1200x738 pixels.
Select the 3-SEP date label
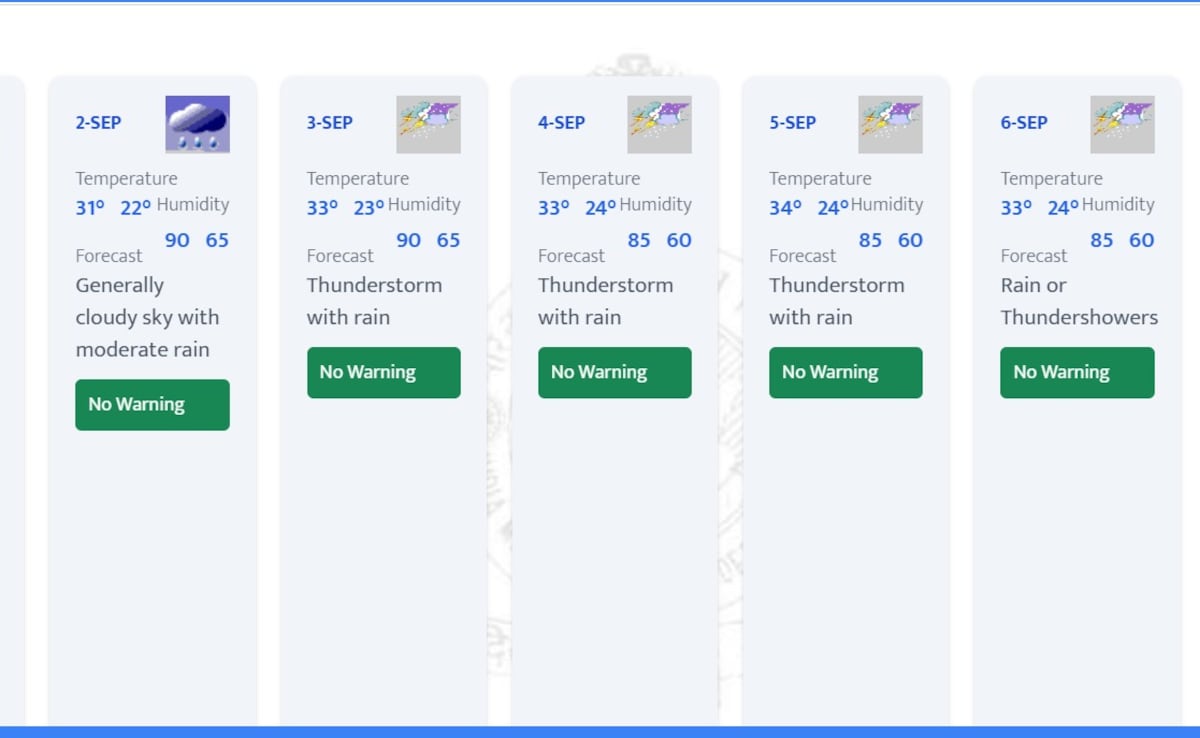pyautogui.click(x=329, y=123)
